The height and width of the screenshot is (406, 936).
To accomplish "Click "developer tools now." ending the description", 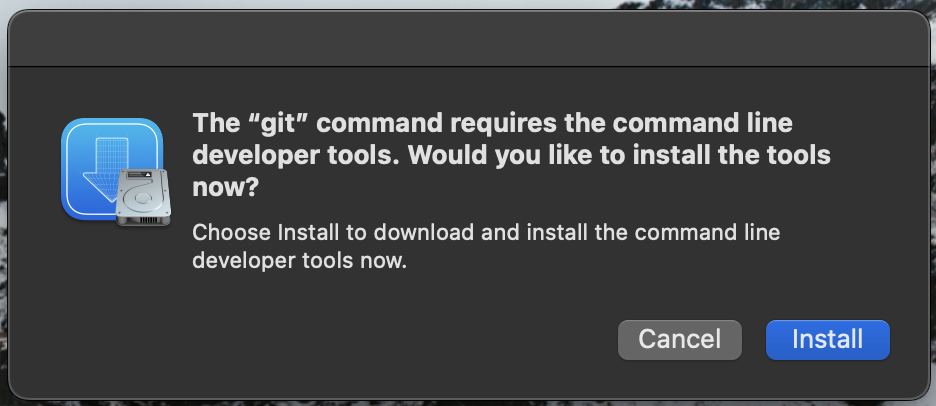I will [299, 261].
